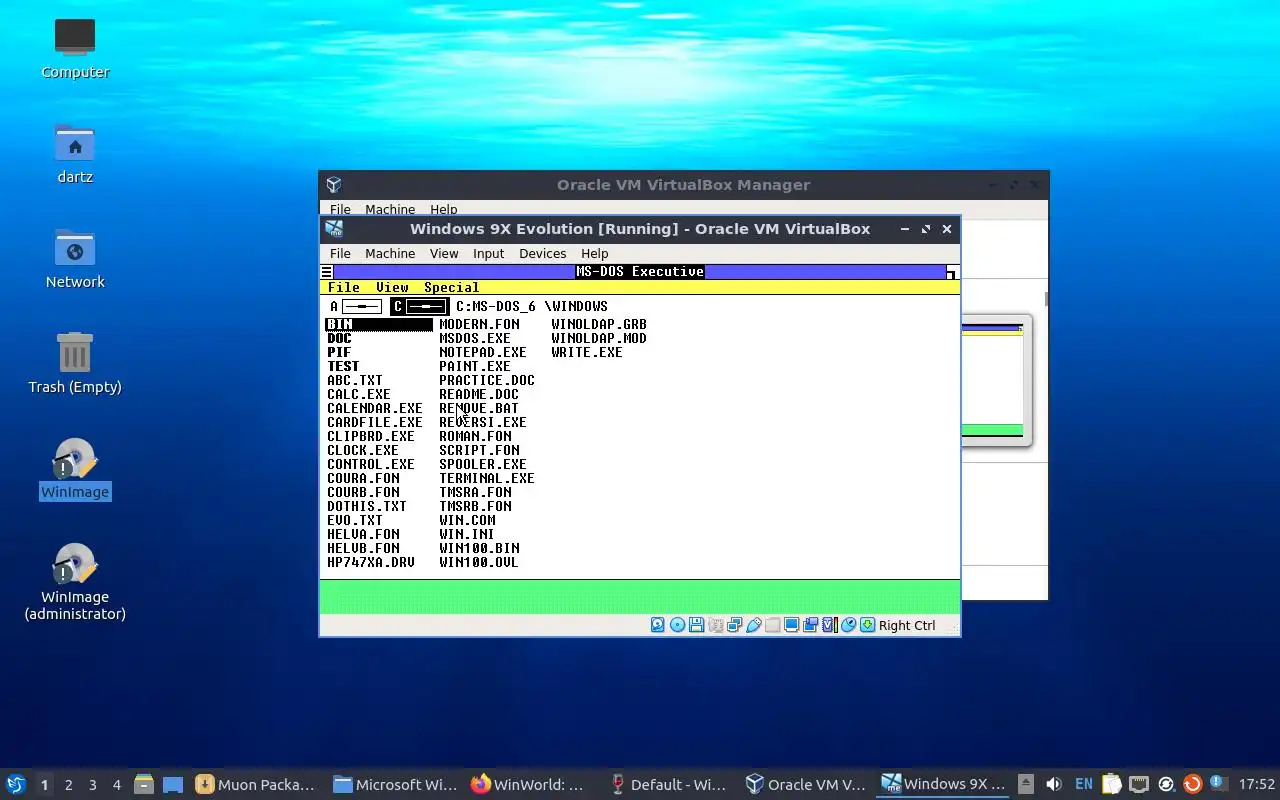Screen dimensions: 1280x800
Task: Select CONTROL.EXE in file list
Action: tap(371, 464)
